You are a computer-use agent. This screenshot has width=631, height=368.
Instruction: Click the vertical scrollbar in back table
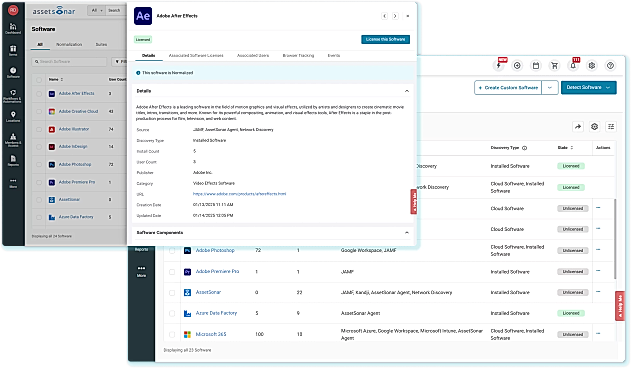click(615, 238)
